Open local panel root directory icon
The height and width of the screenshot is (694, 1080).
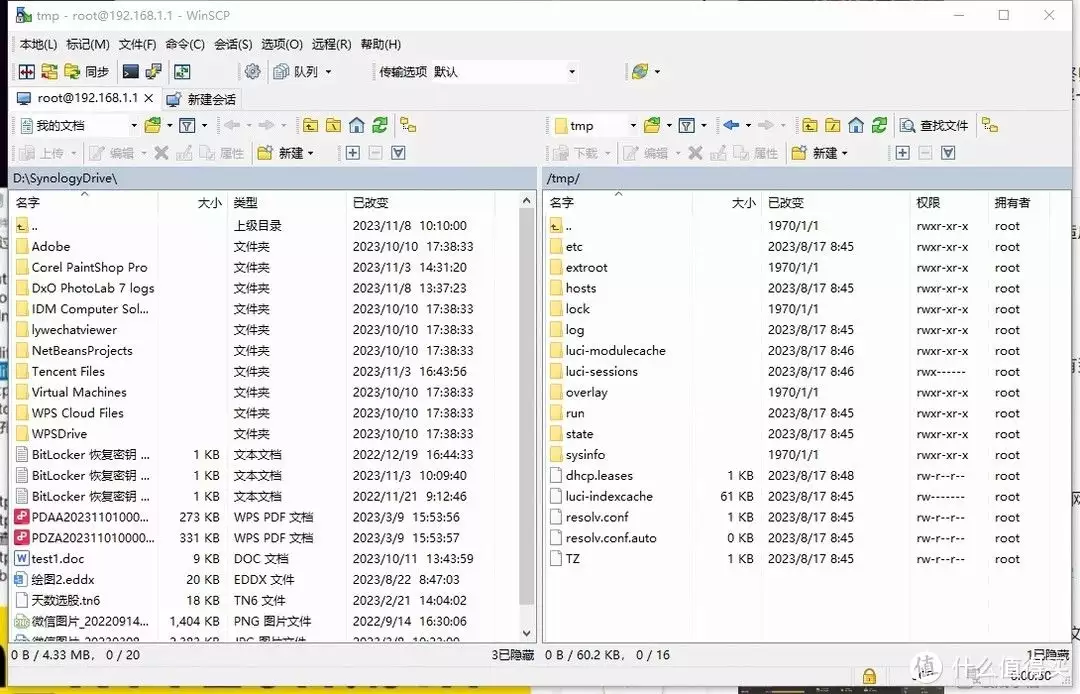tap(334, 125)
